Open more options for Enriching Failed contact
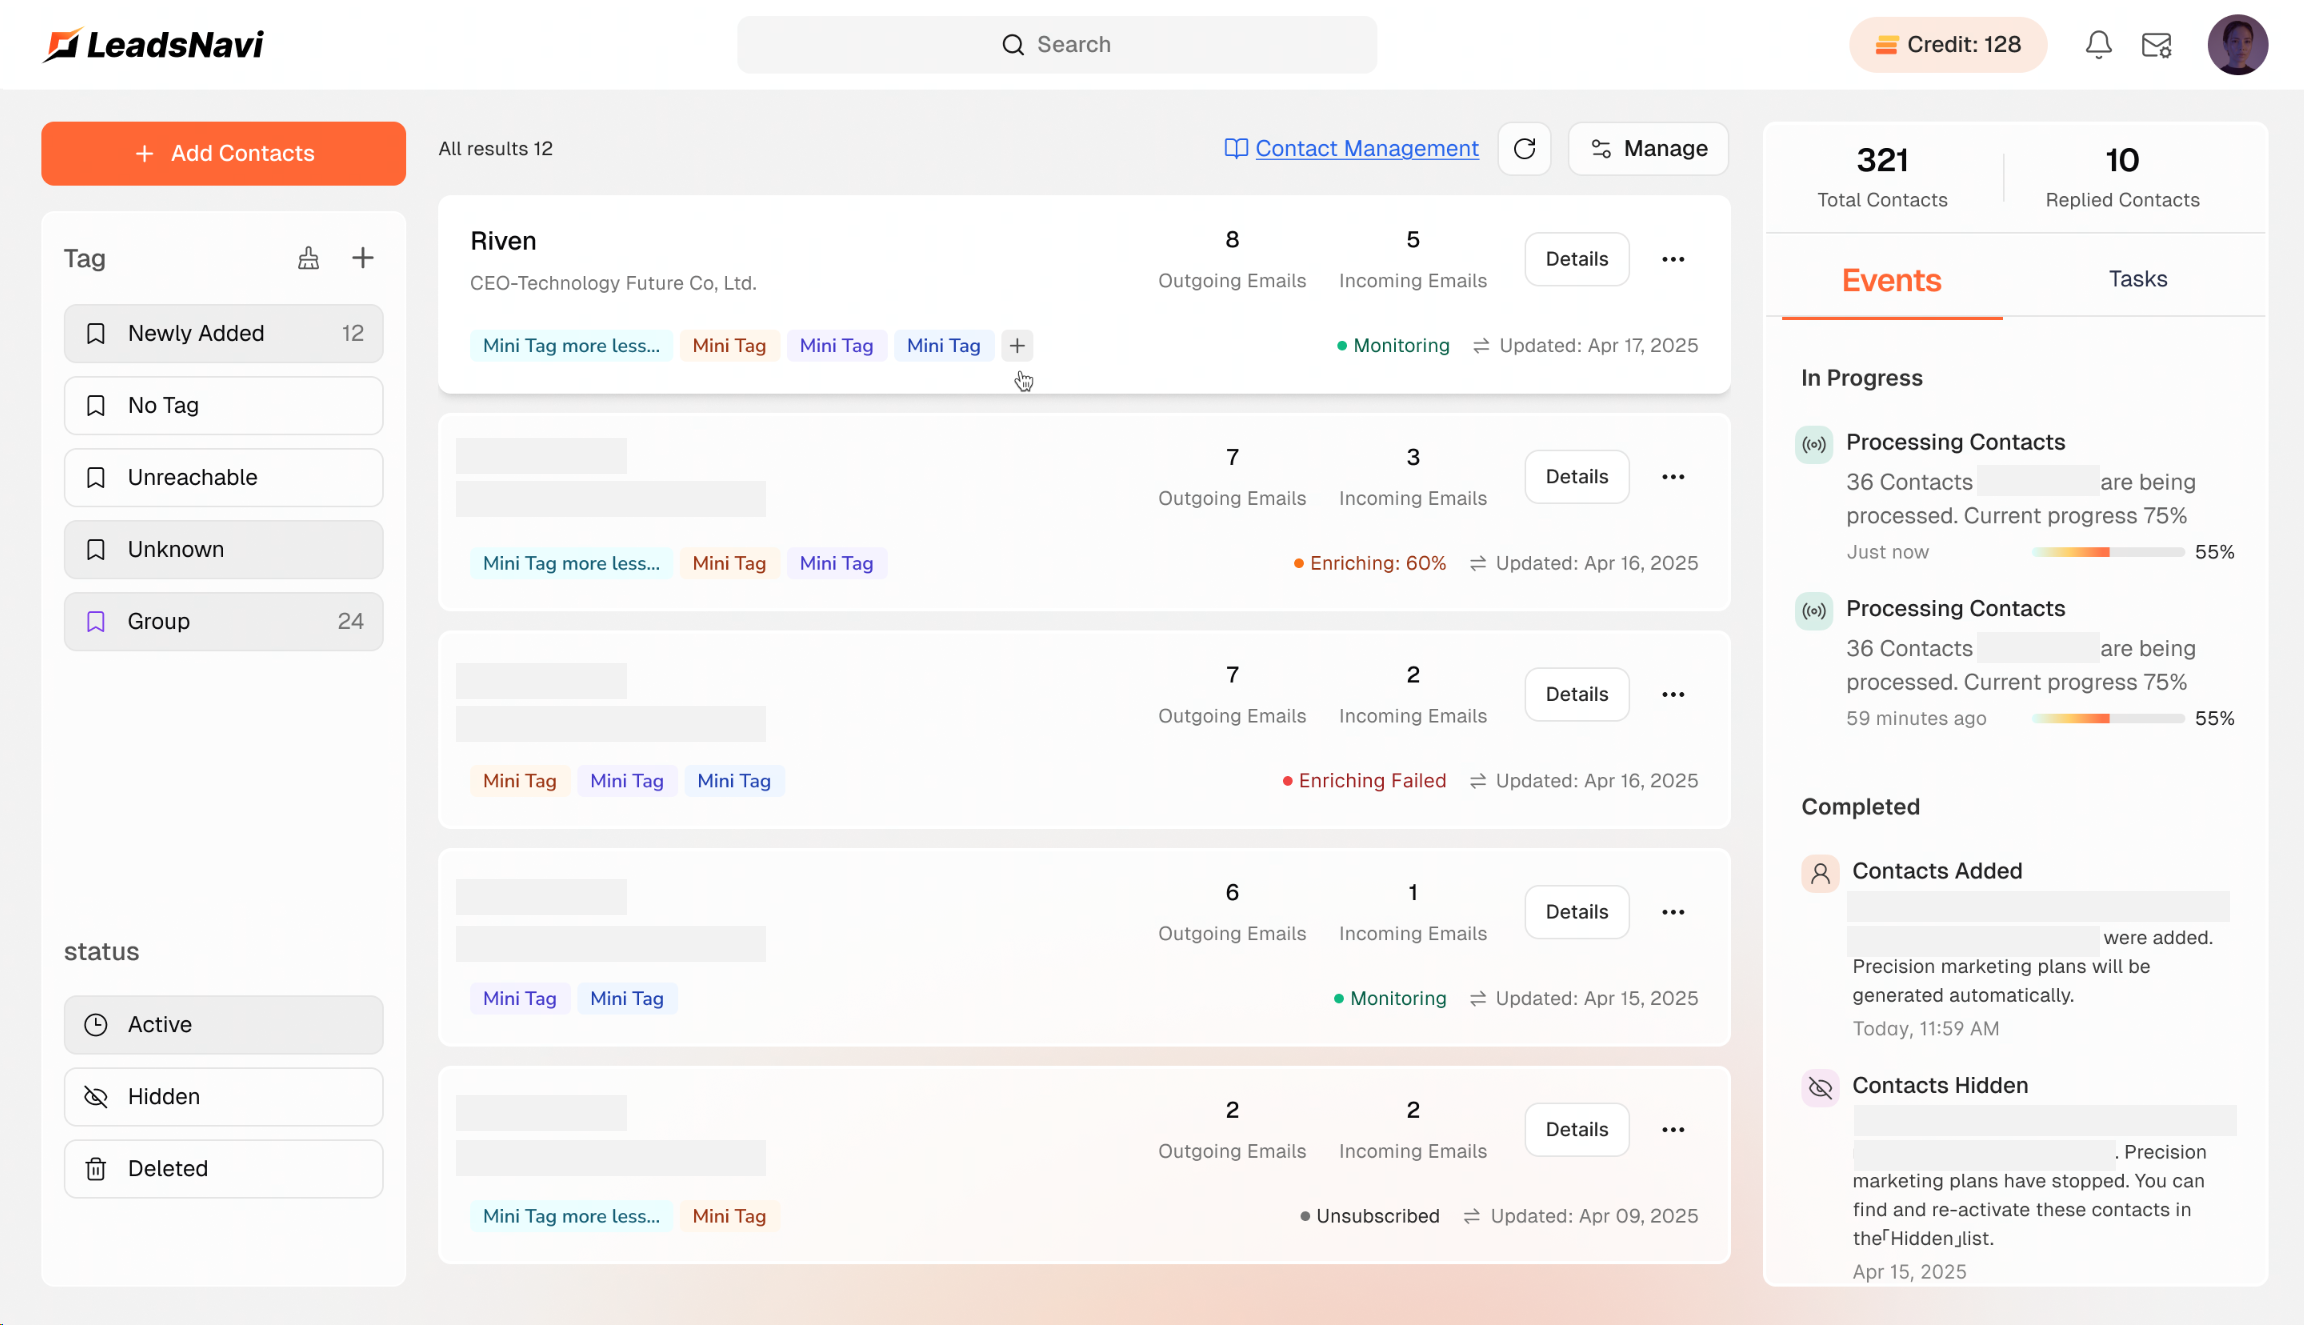This screenshot has height=1325, width=2304. point(1673,694)
